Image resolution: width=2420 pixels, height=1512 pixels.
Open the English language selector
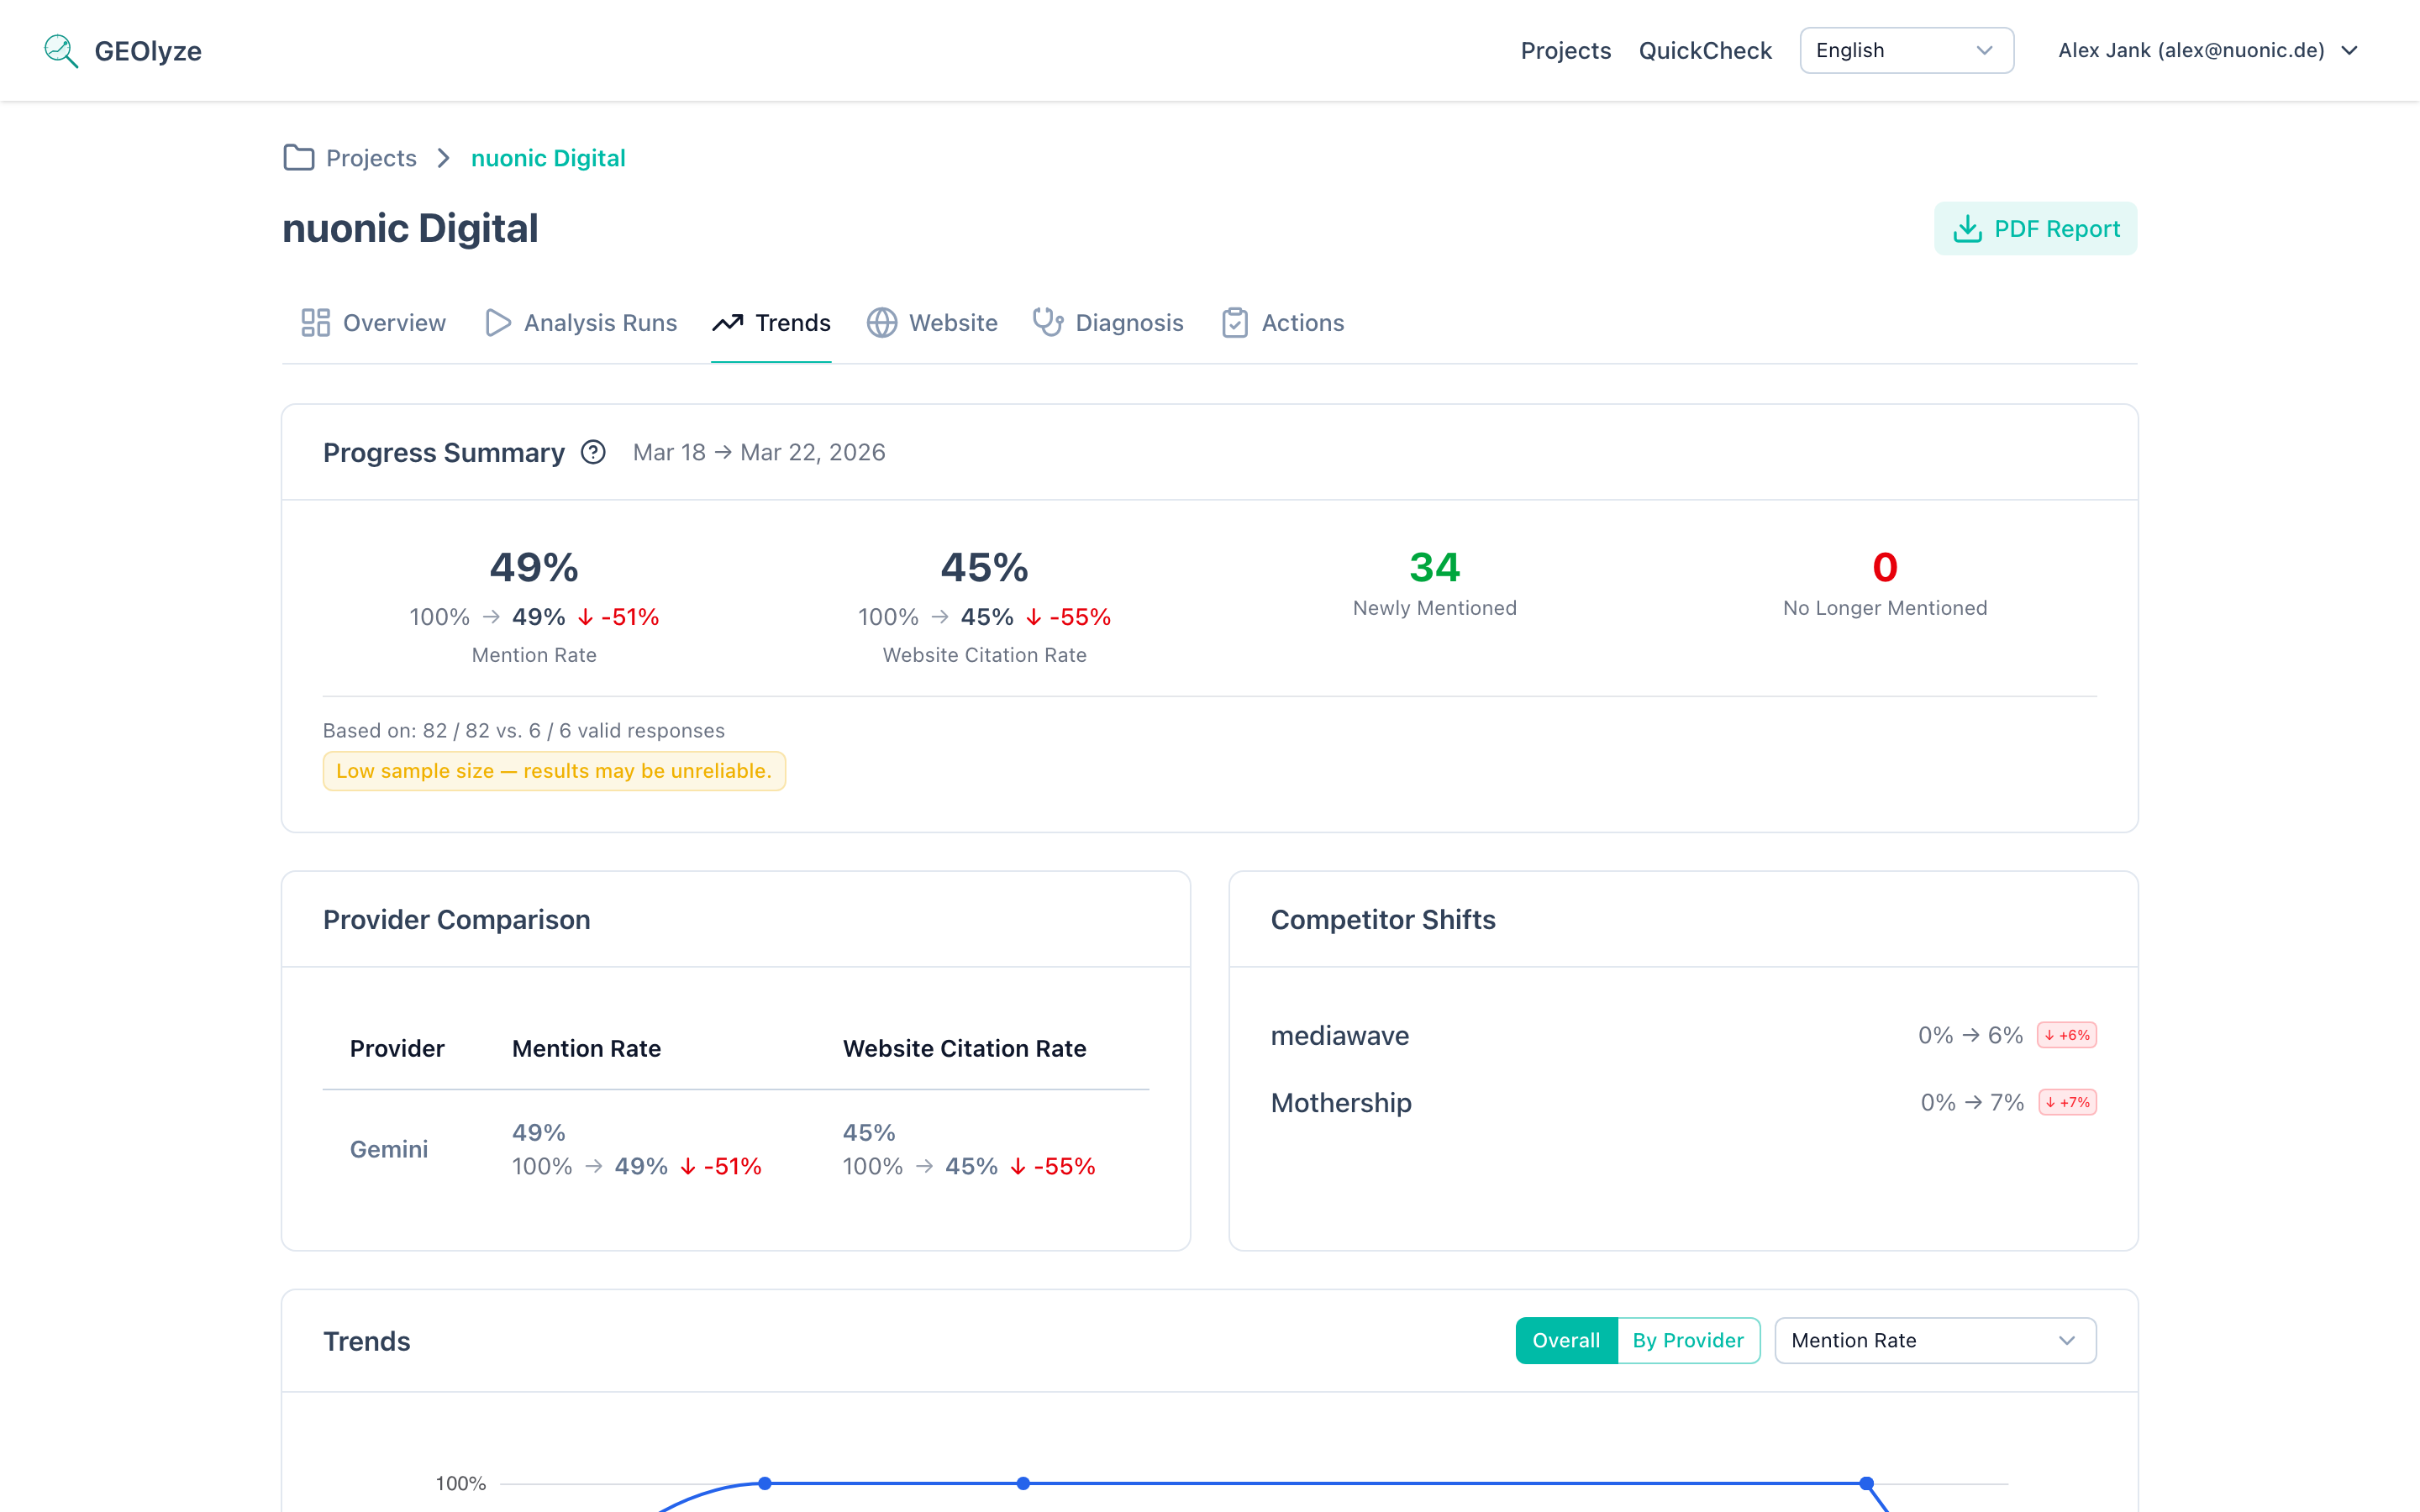point(1905,50)
